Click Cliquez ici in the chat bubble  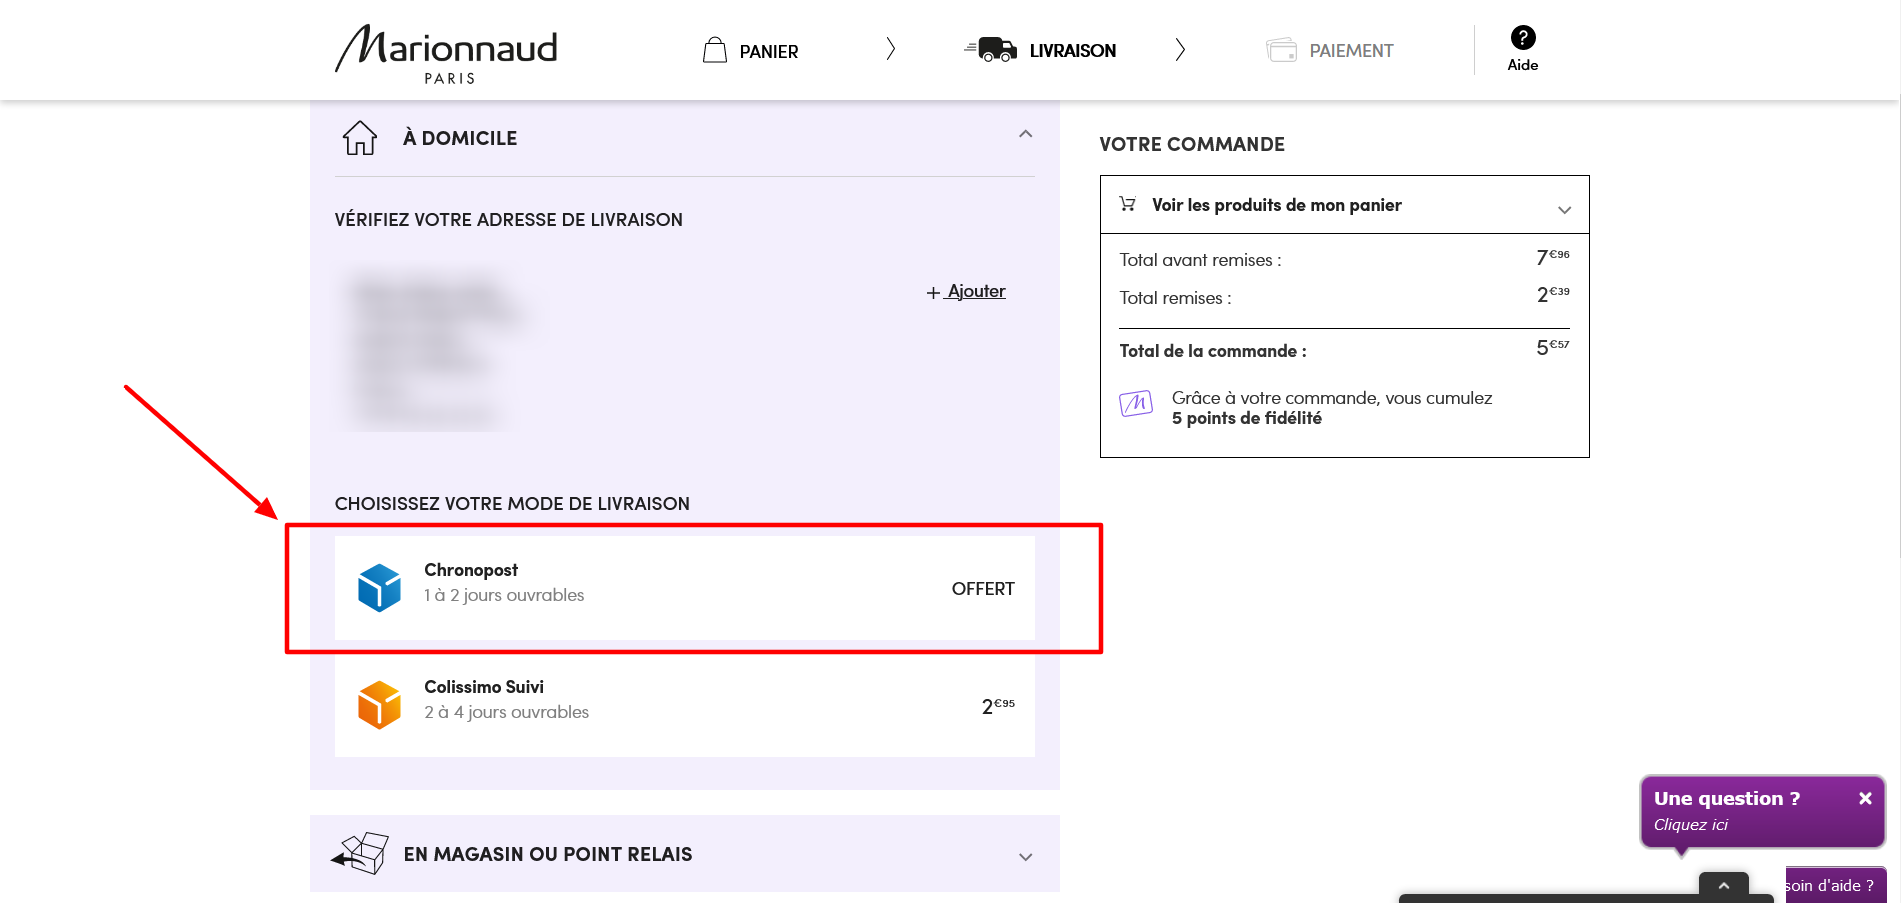(x=1690, y=825)
